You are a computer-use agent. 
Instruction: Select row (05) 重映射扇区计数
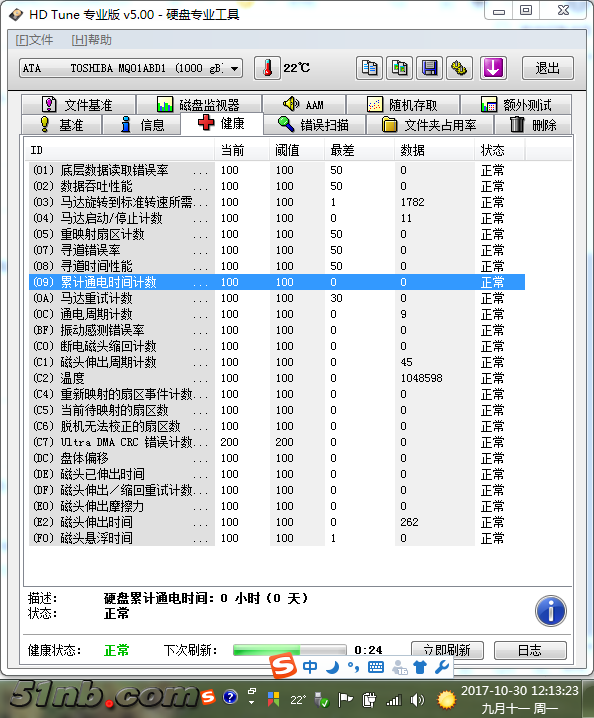[x=277, y=234]
